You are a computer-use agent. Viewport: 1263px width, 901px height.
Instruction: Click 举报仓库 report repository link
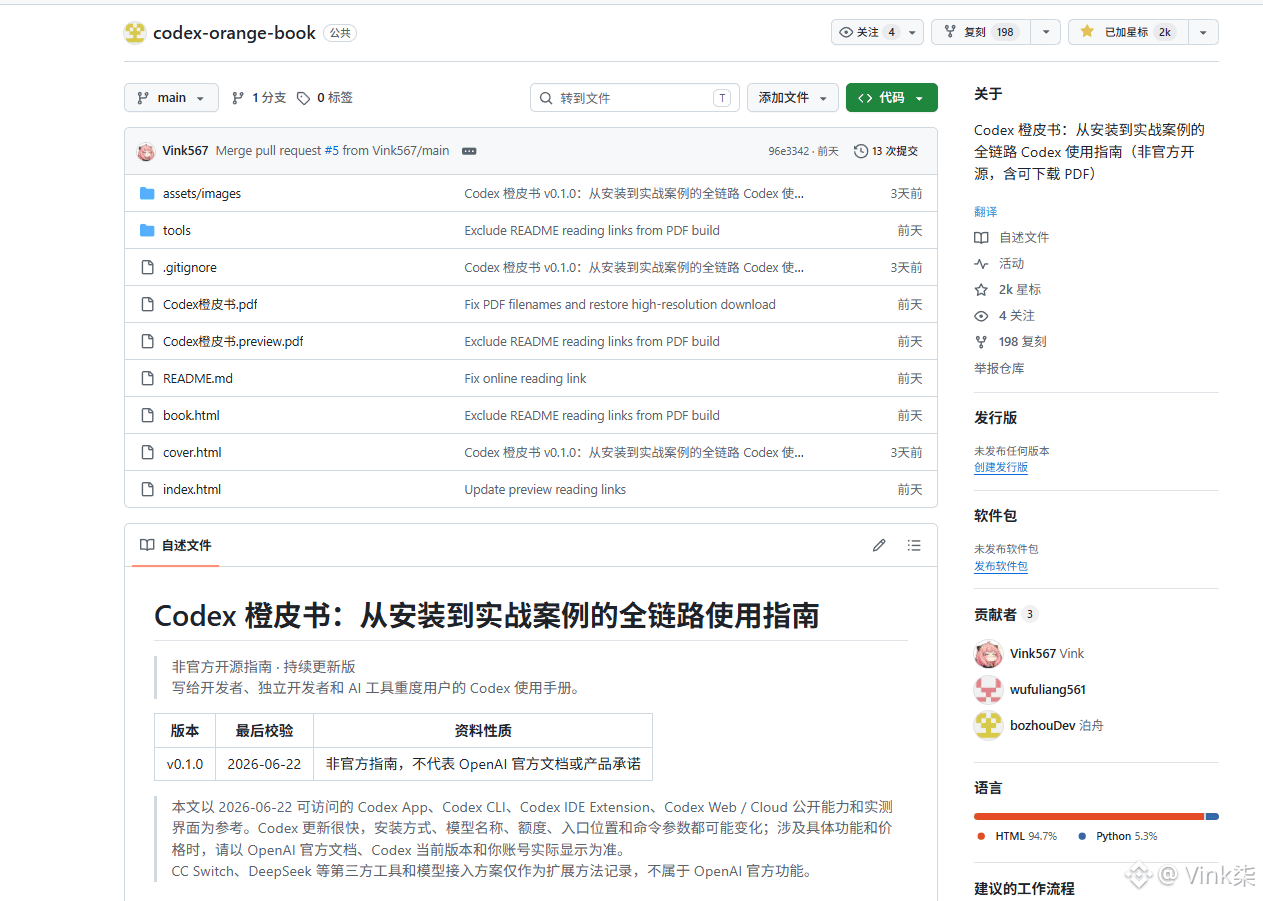999,368
